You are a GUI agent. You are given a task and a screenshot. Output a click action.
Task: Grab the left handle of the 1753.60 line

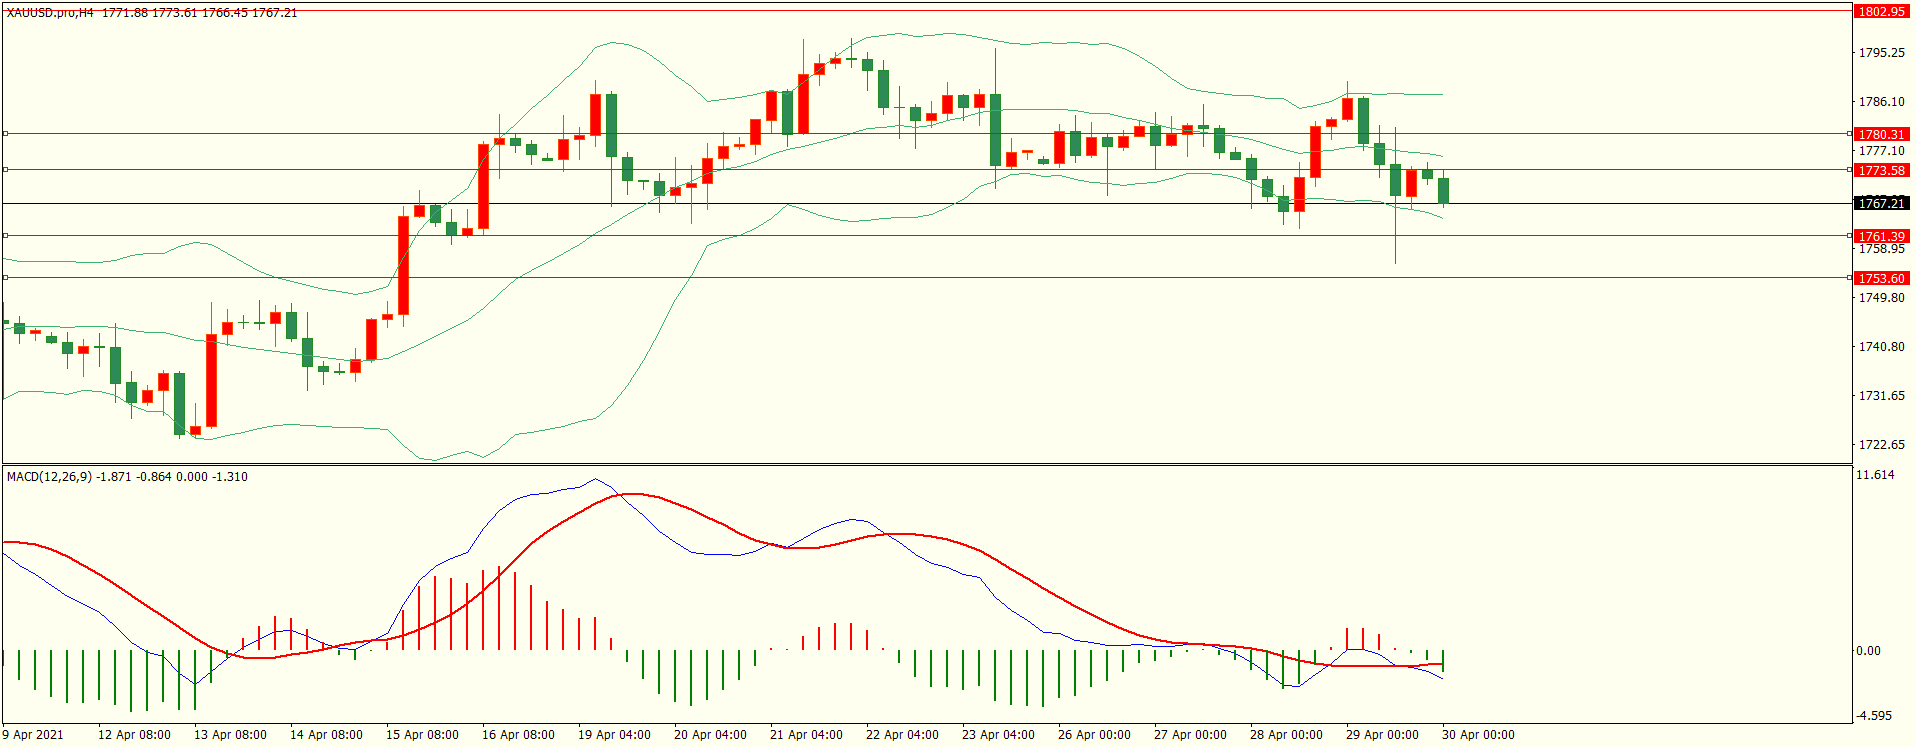[5, 278]
